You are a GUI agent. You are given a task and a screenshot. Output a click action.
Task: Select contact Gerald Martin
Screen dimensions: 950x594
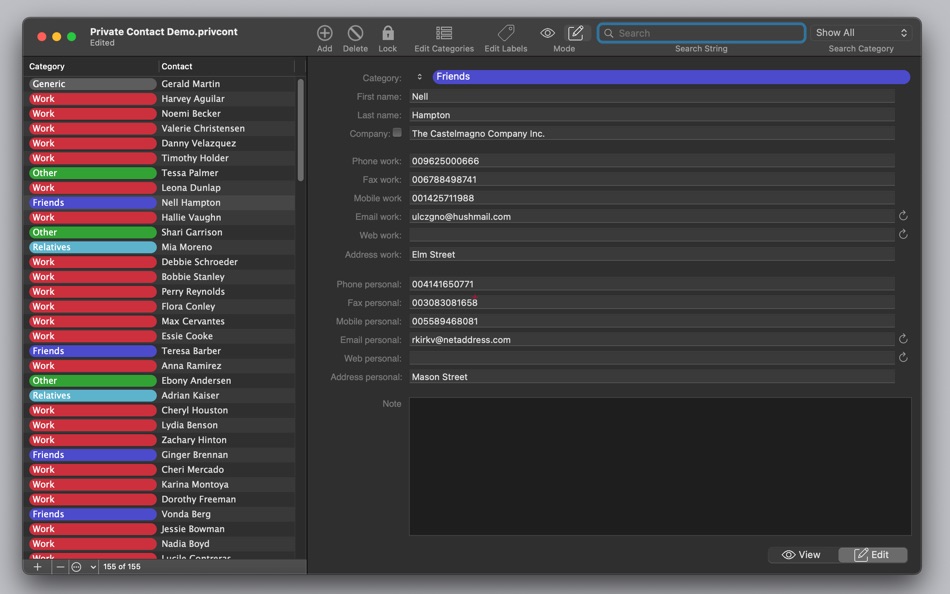(x=190, y=84)
